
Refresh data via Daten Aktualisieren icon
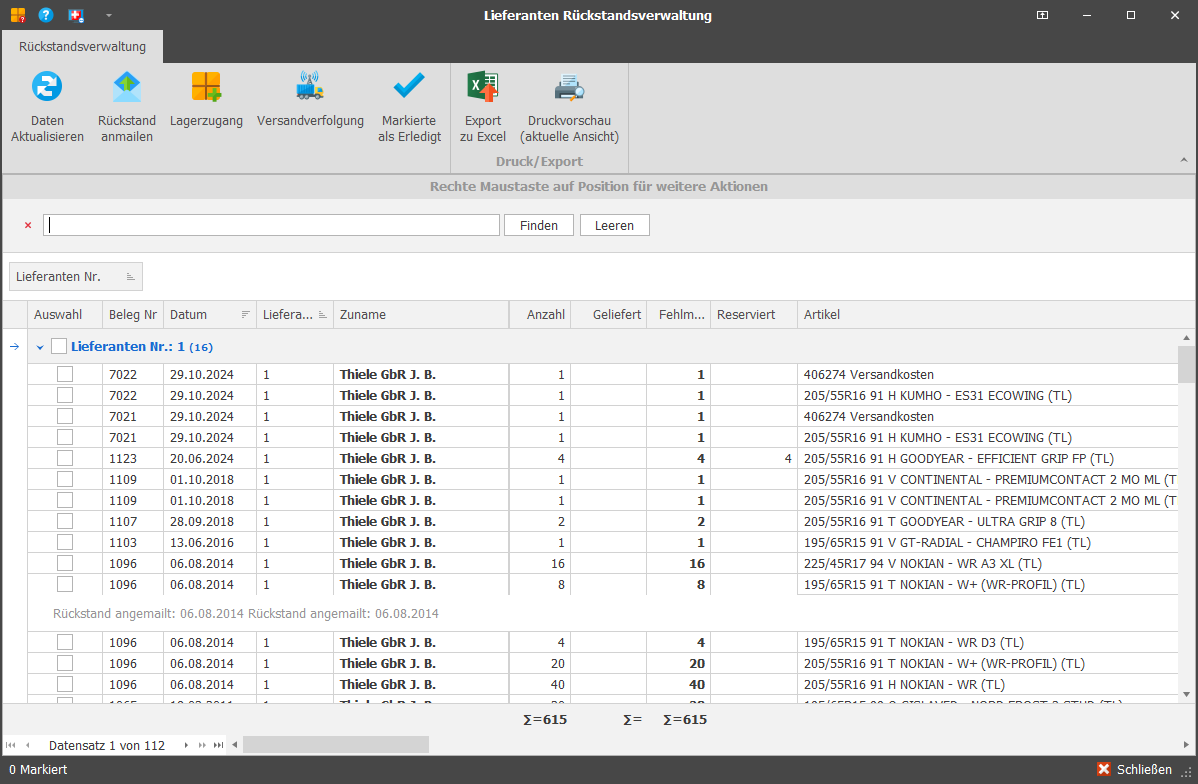[x=47, y=86]
